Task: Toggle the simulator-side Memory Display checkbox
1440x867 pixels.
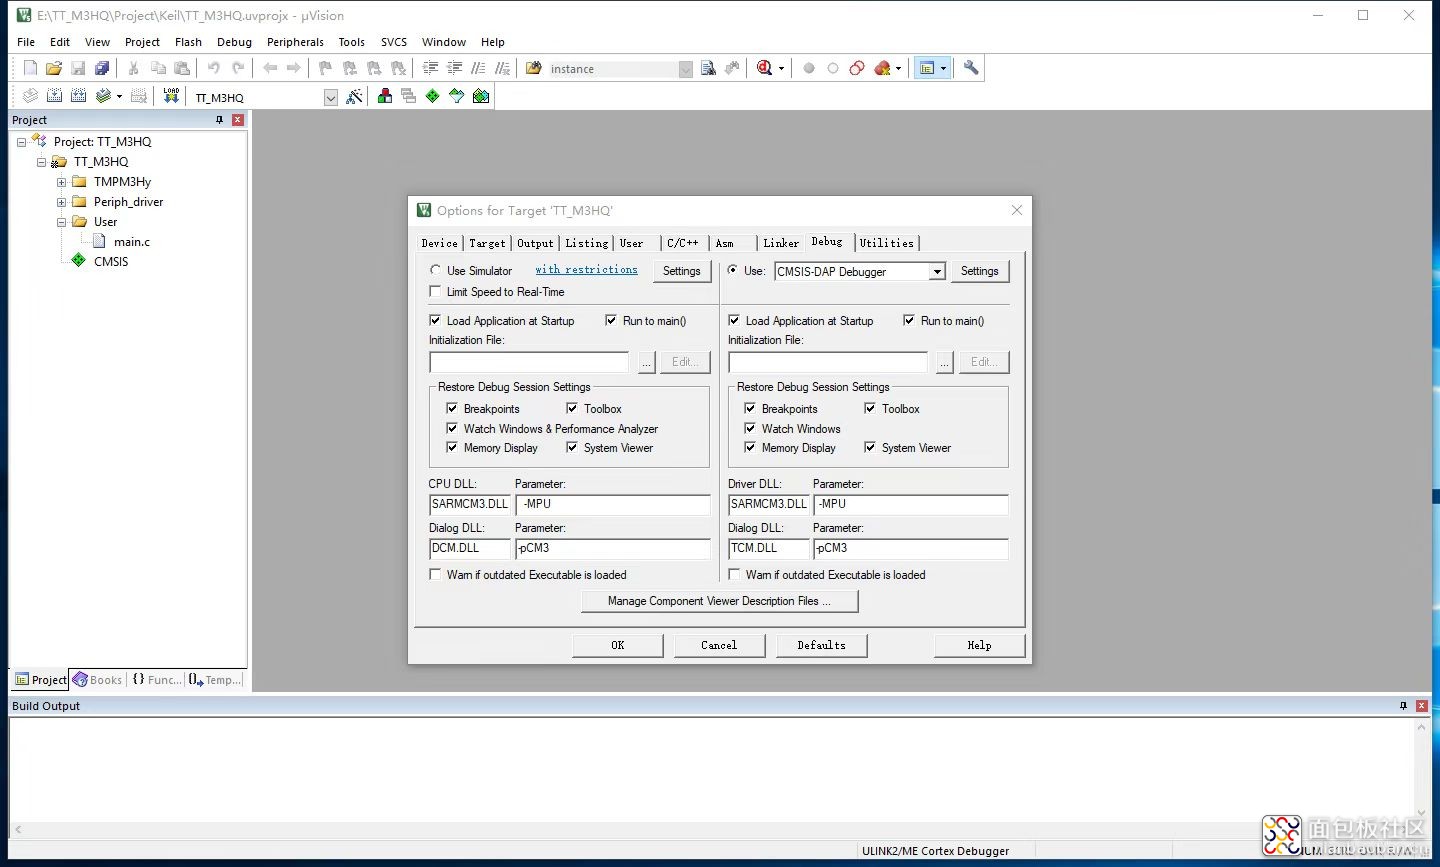Action: (x=452, y=447)
